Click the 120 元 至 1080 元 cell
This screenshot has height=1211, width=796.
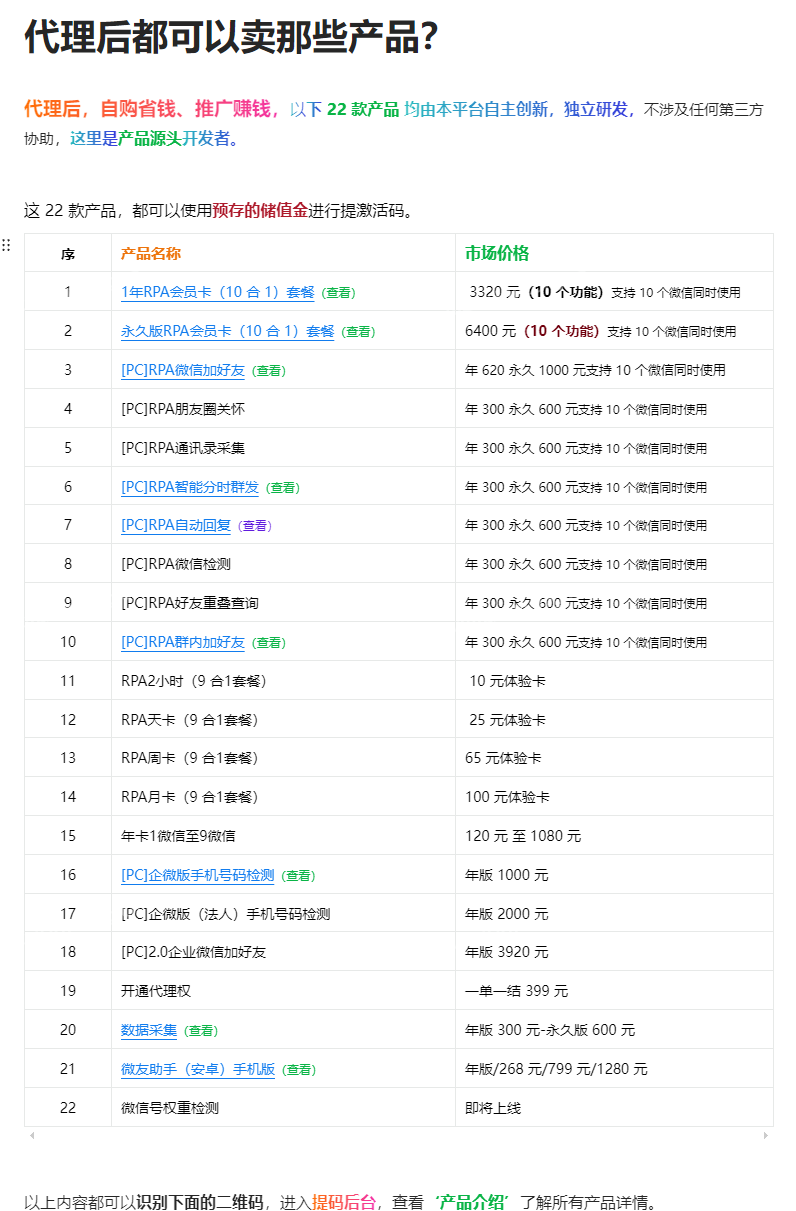pyautogui.click(x=614, y=836)
